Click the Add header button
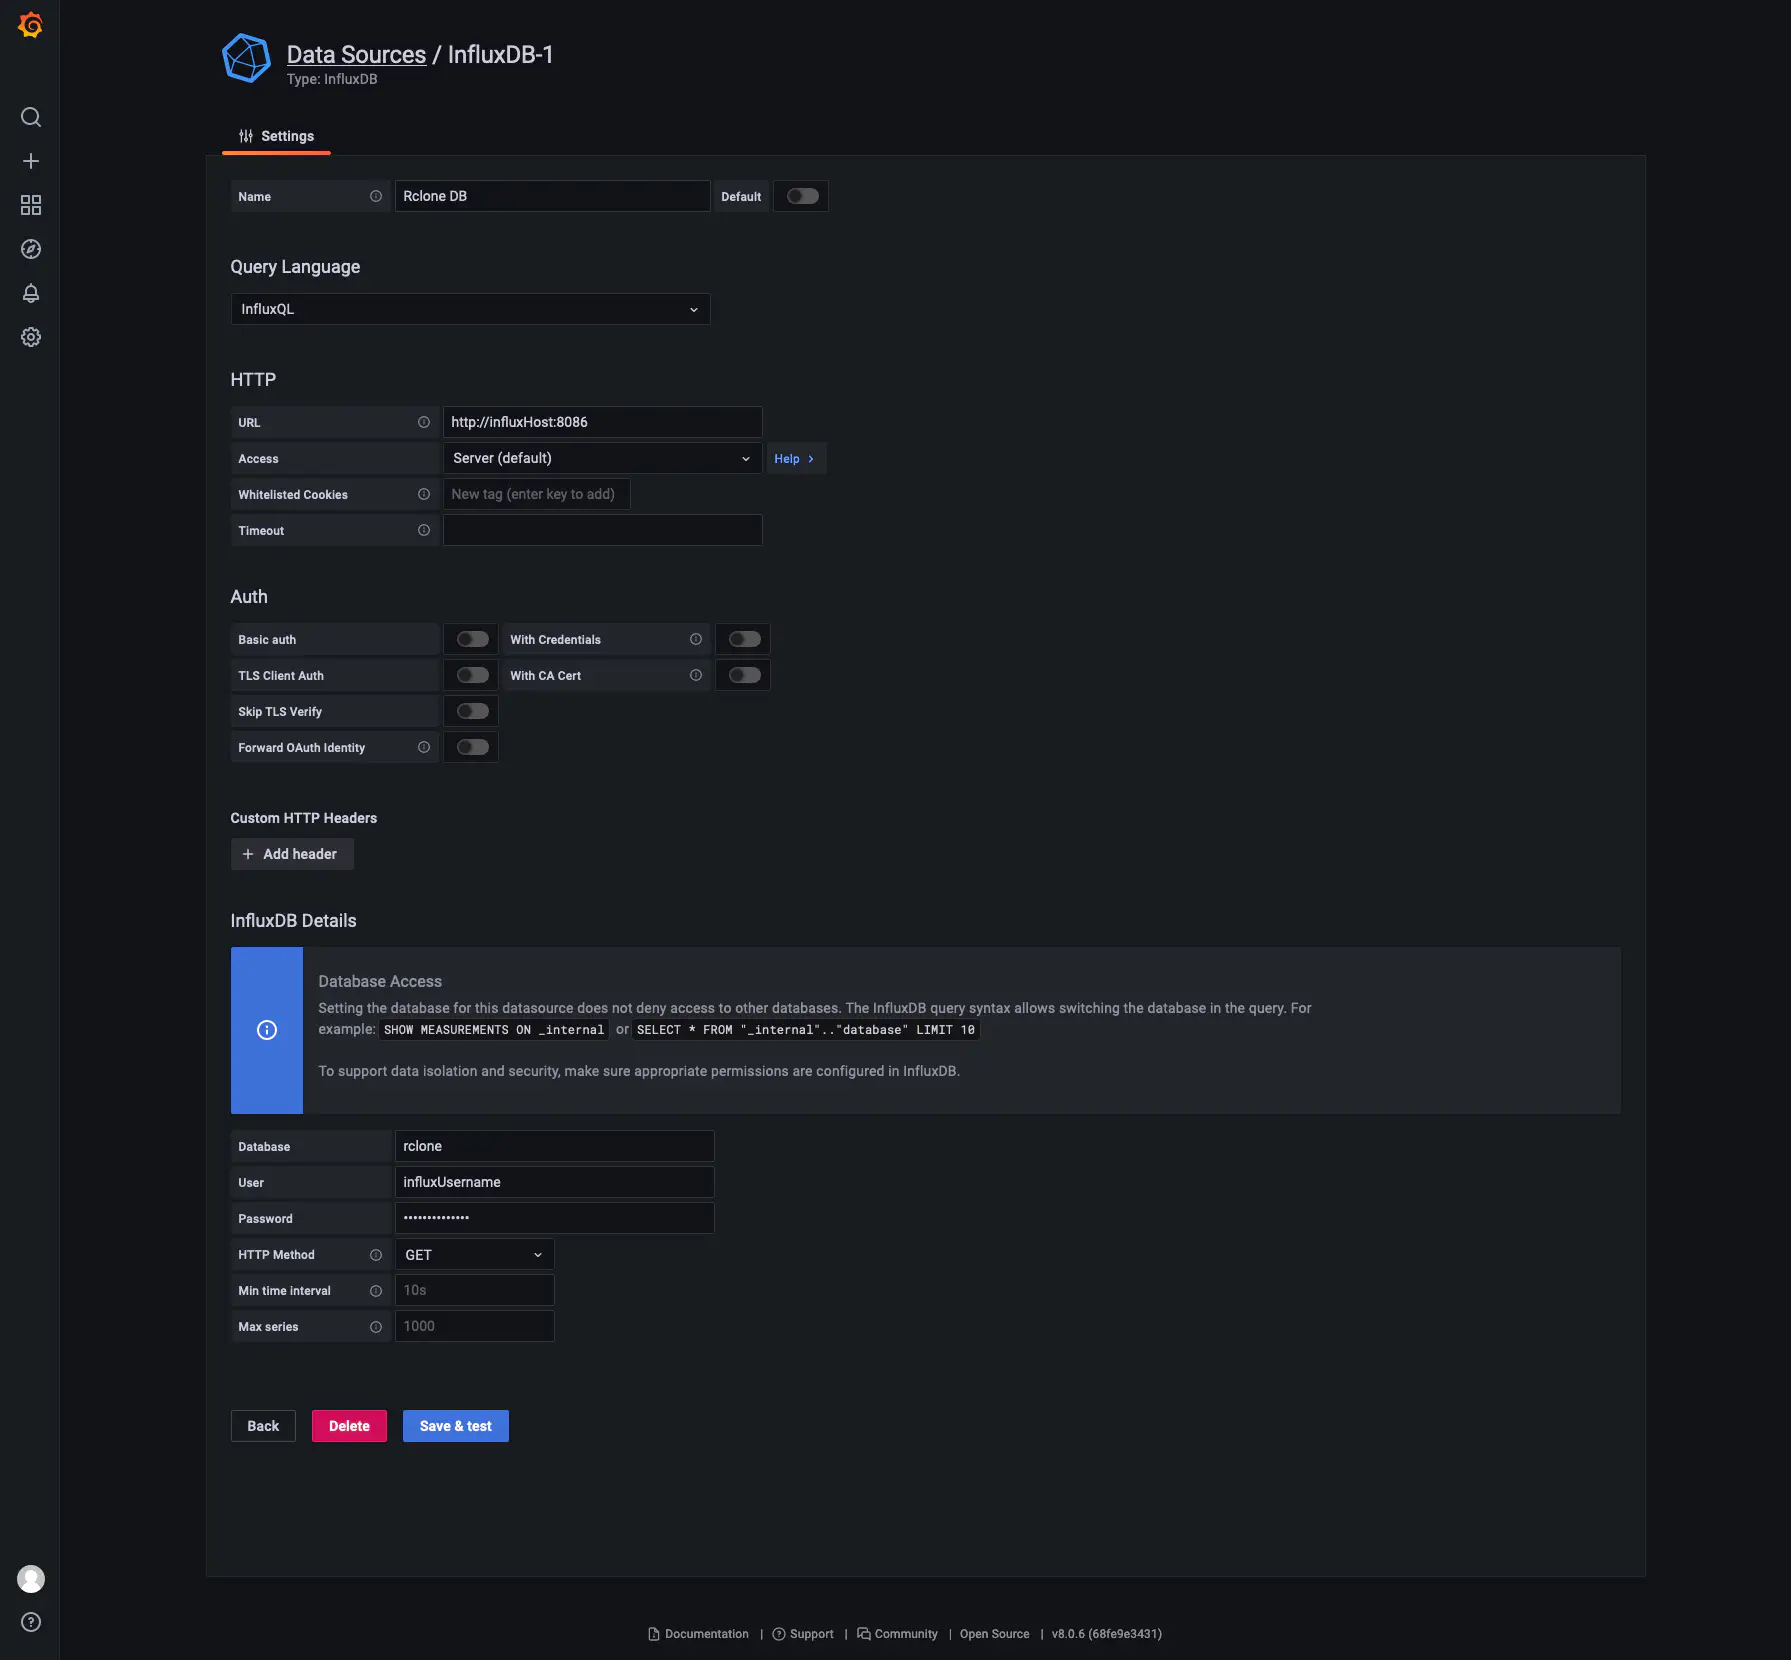This screenshot has height=1660, width=1791. [292, 854]
